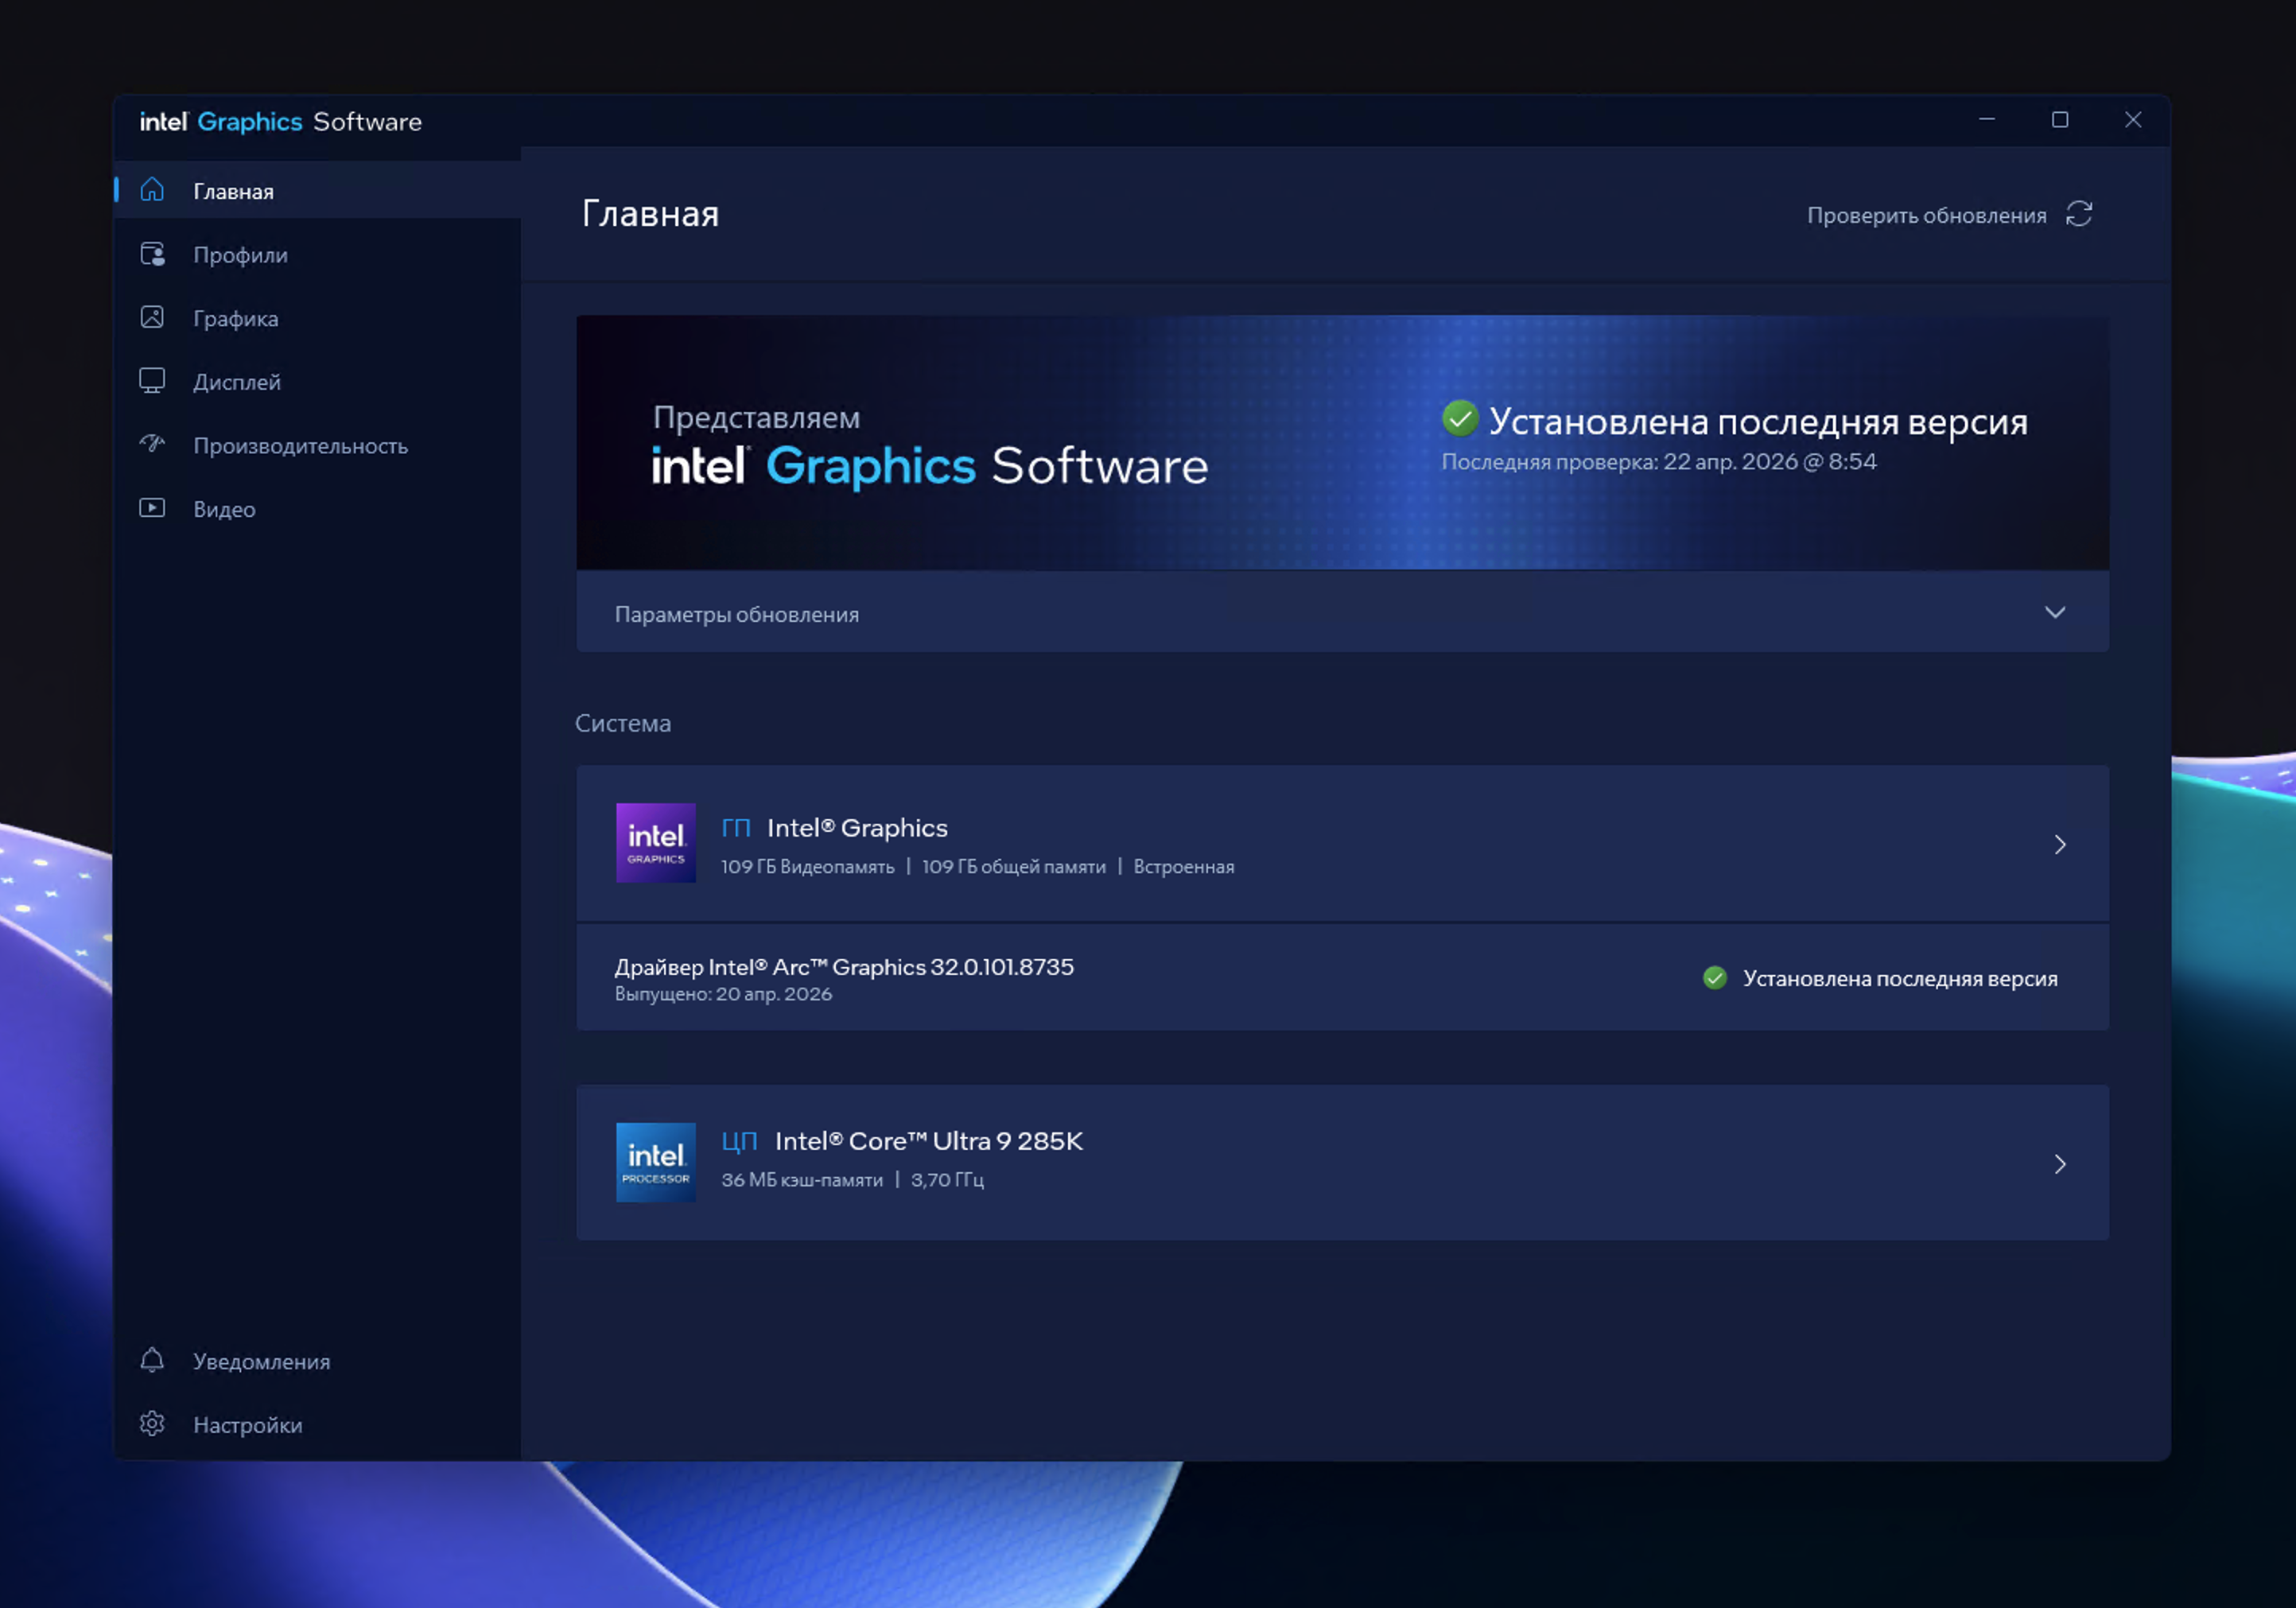Click the Intel Processor blue logo thumbnail

pos(655,1162)
